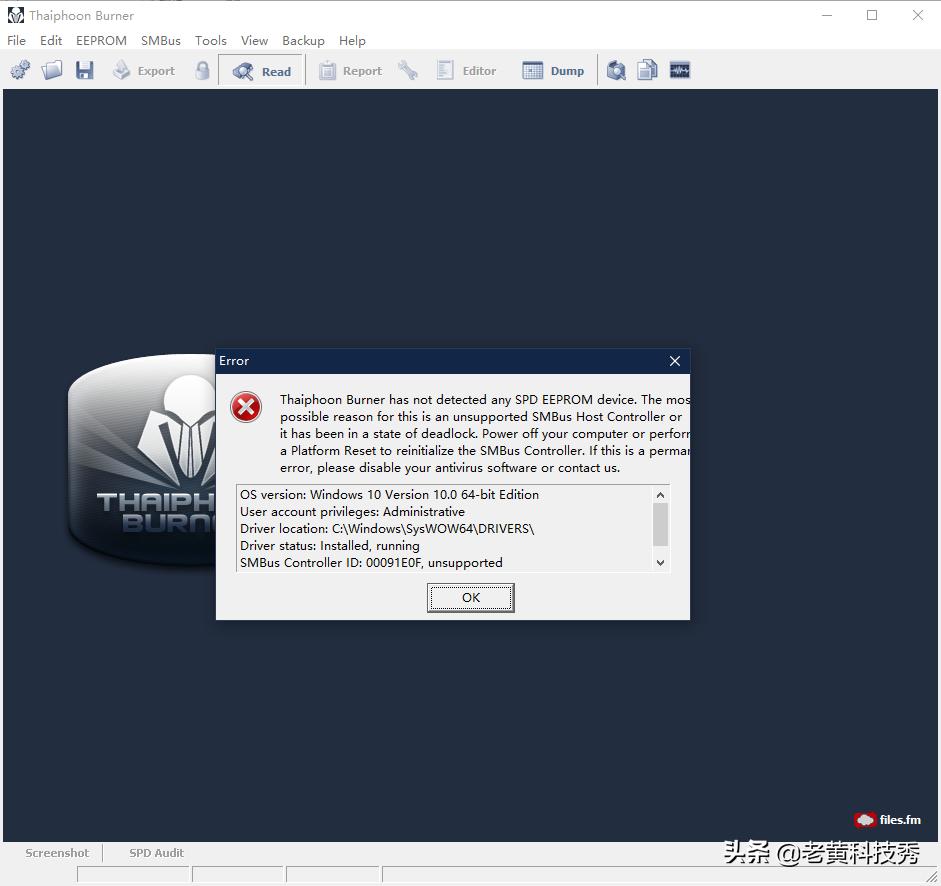941x886 pixels.
Task: Click the Export toolbar button
Action: tap(144, 71)
